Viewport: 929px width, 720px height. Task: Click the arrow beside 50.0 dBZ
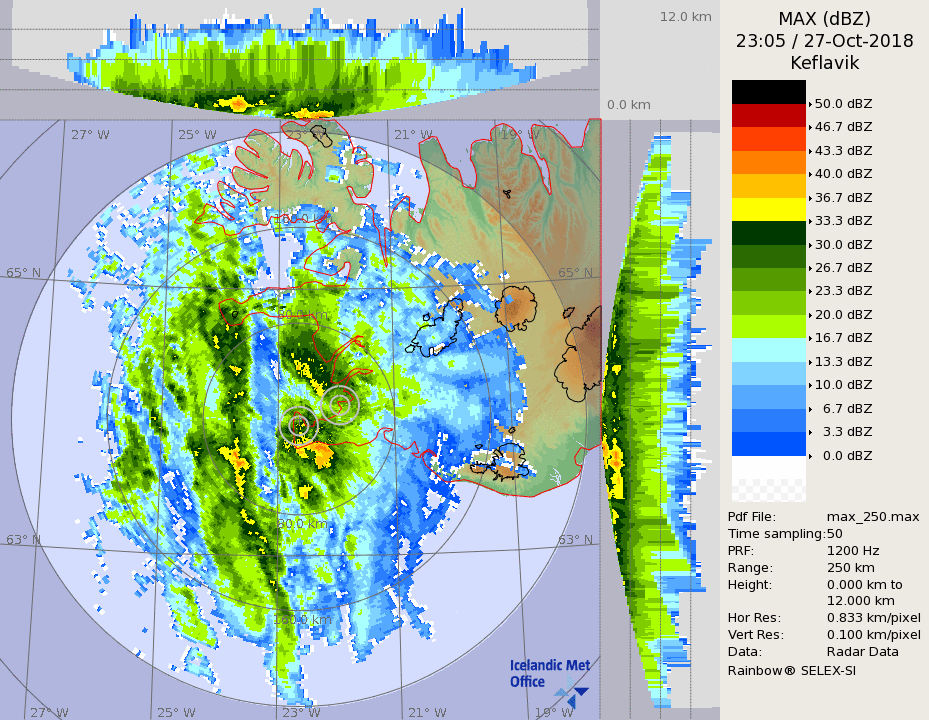click(x=811, y=104)
